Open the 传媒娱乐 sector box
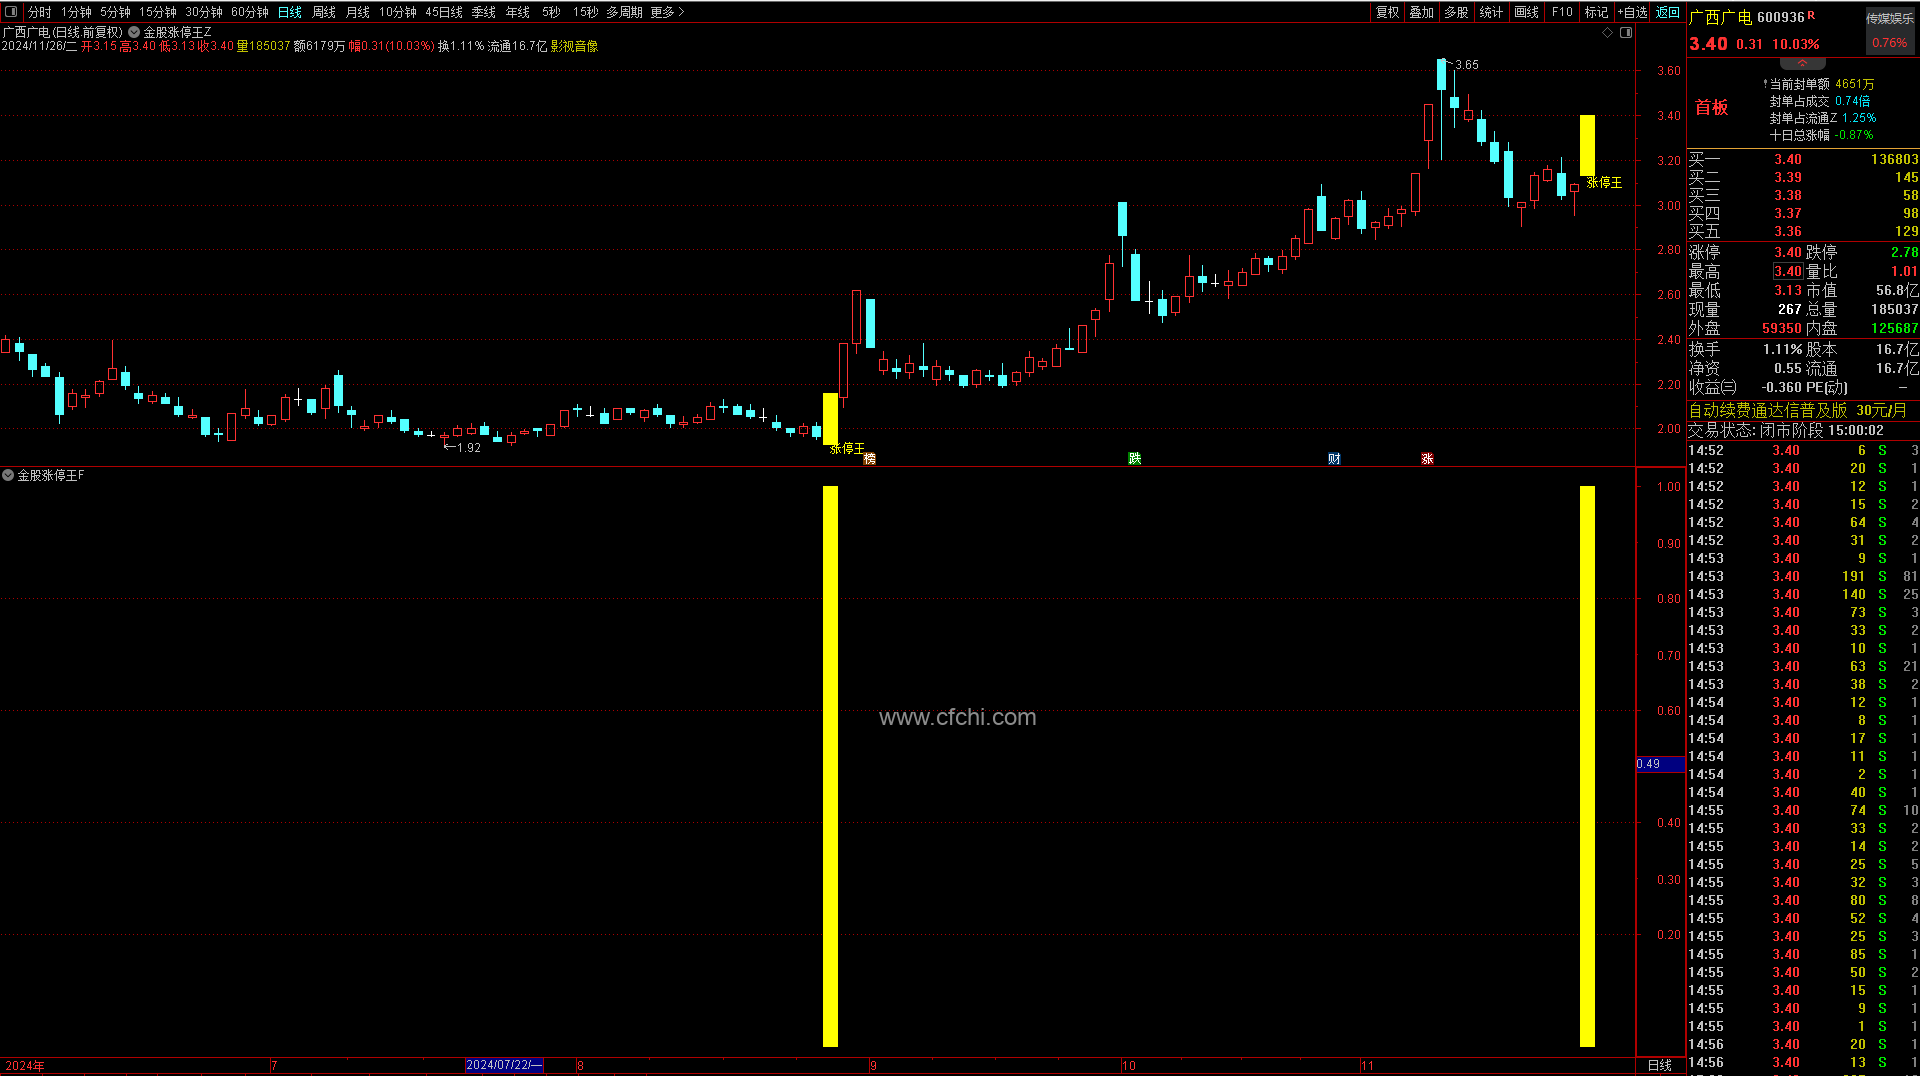The width and height of the screenshot is (1920, 1076). coord(1889,30)
